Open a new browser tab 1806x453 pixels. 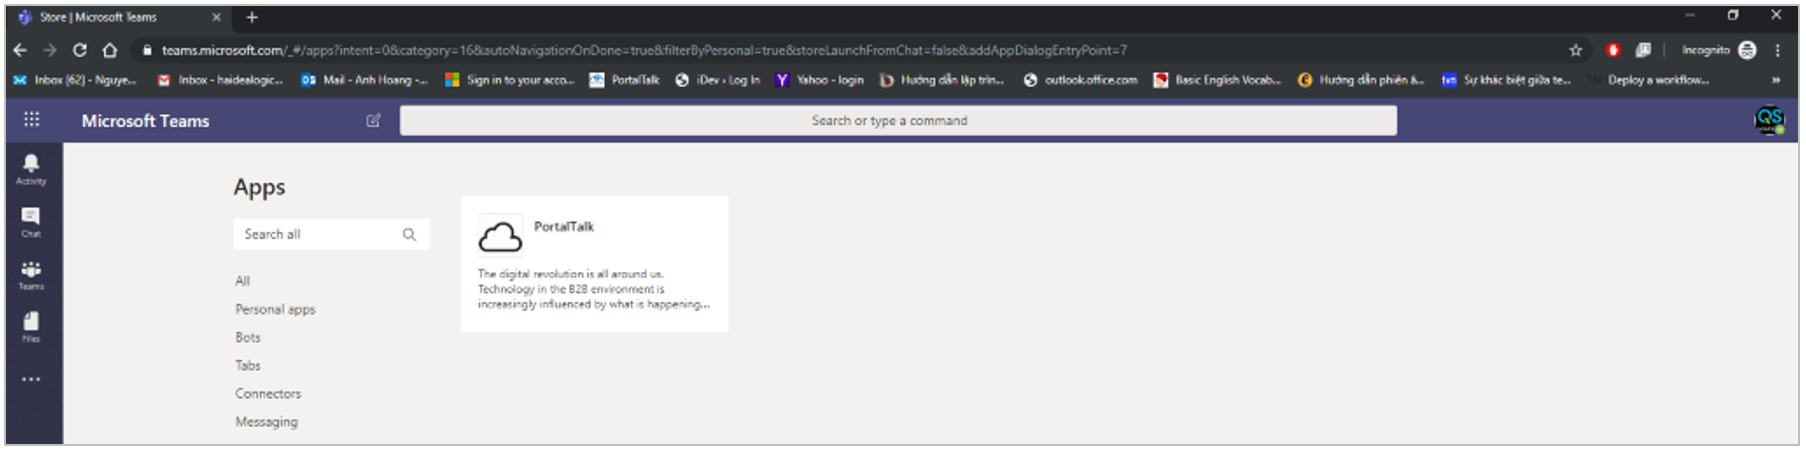252,17
